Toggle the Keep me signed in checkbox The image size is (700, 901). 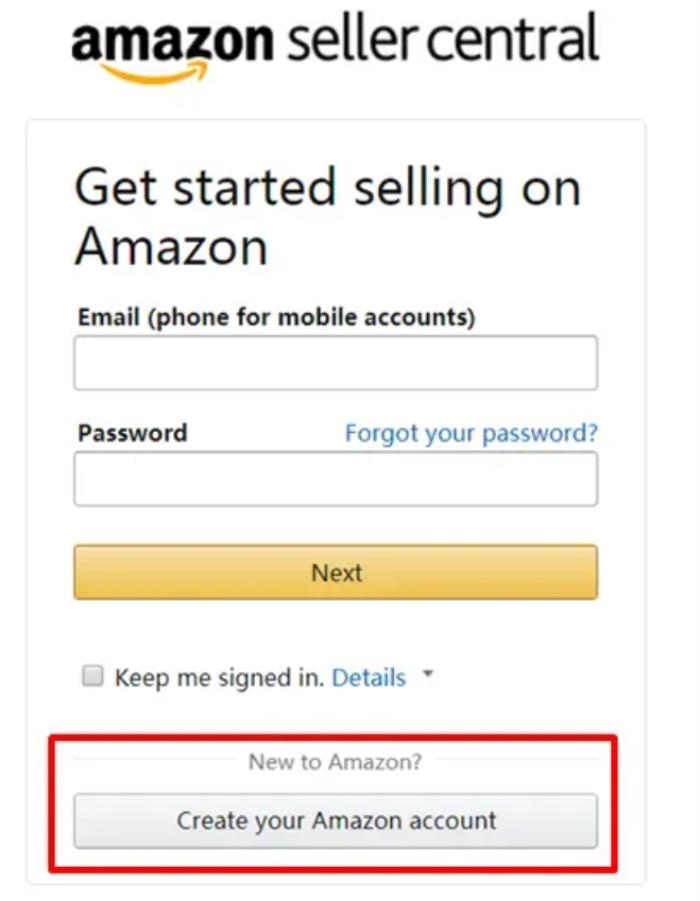(92, 677)
